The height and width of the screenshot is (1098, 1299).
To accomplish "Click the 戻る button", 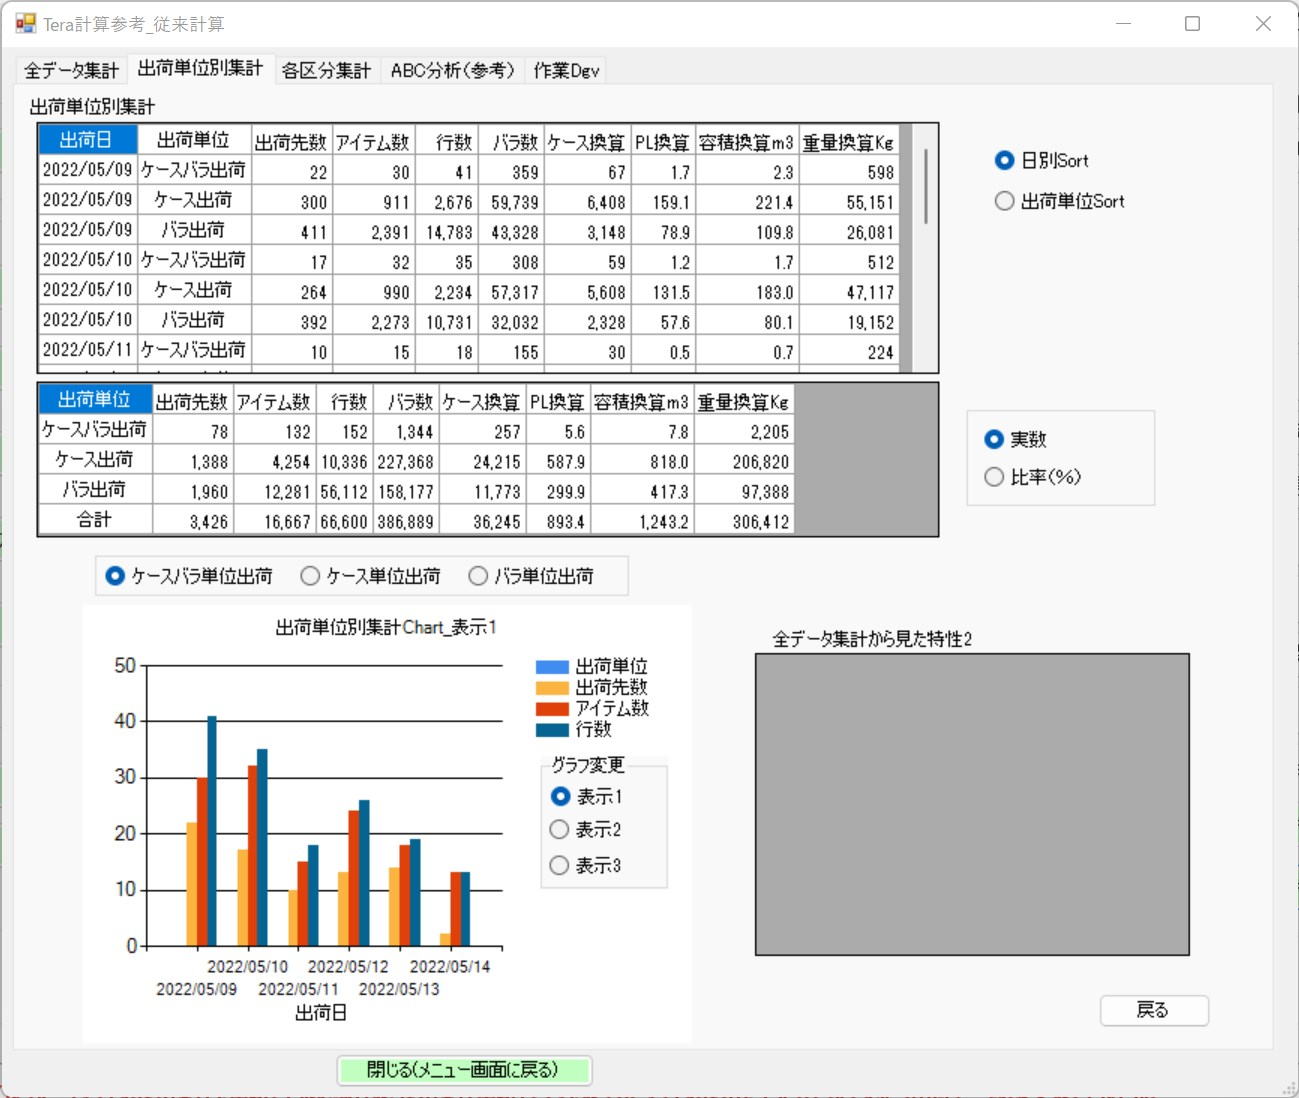I will click(1153, 1010).
